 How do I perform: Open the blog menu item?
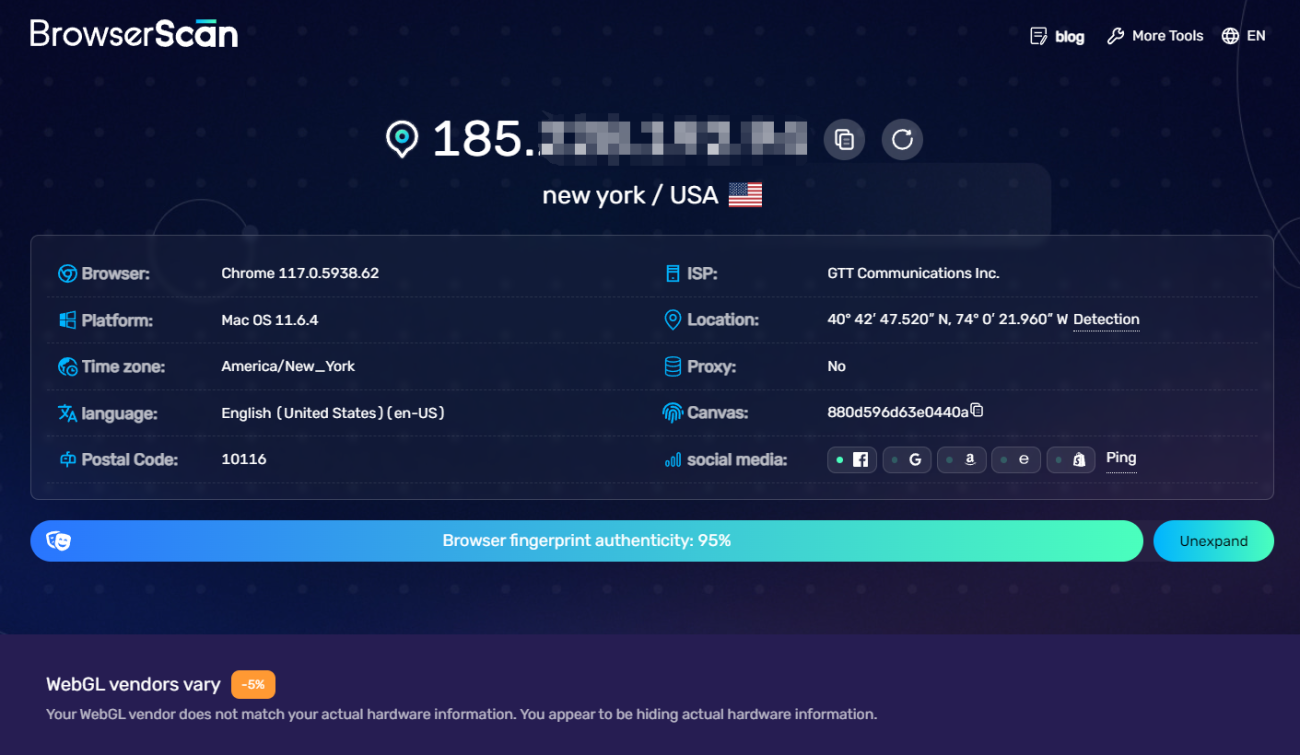coord(1057,35)
